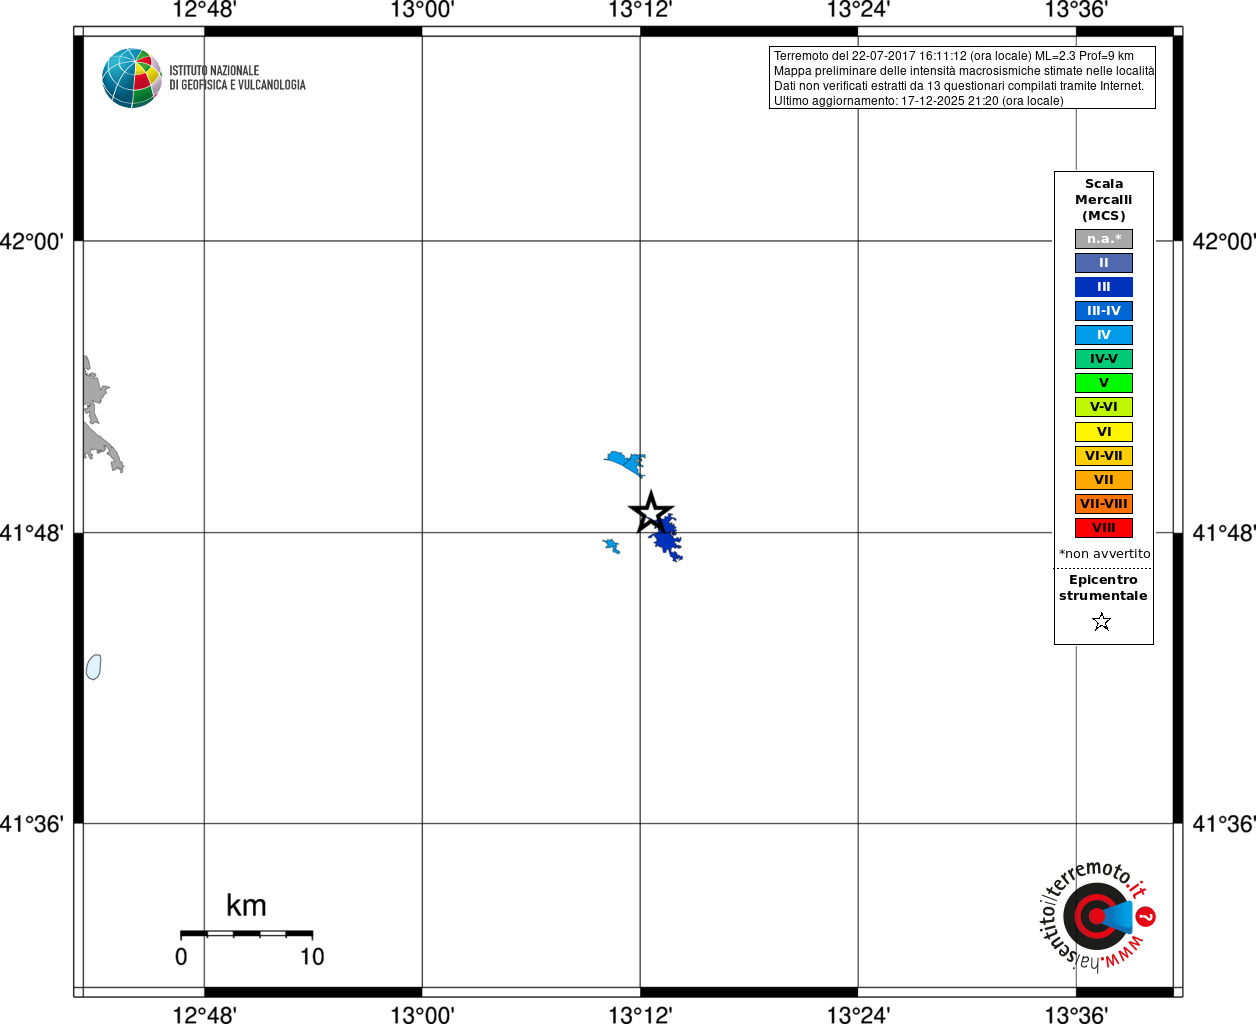The height and width of the screenshot is (1024, 1256).
Task: Select the n.a. gray legend swatch
Action: click(x=1104, y=239)
